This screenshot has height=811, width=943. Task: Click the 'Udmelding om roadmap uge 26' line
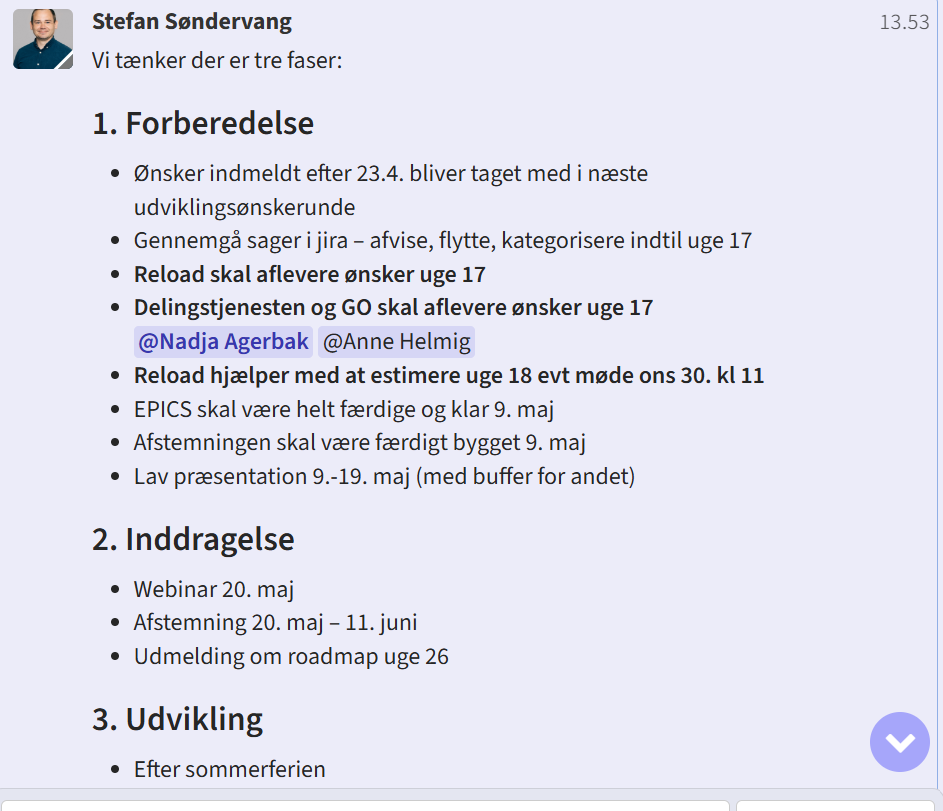[x=291, y=656]
